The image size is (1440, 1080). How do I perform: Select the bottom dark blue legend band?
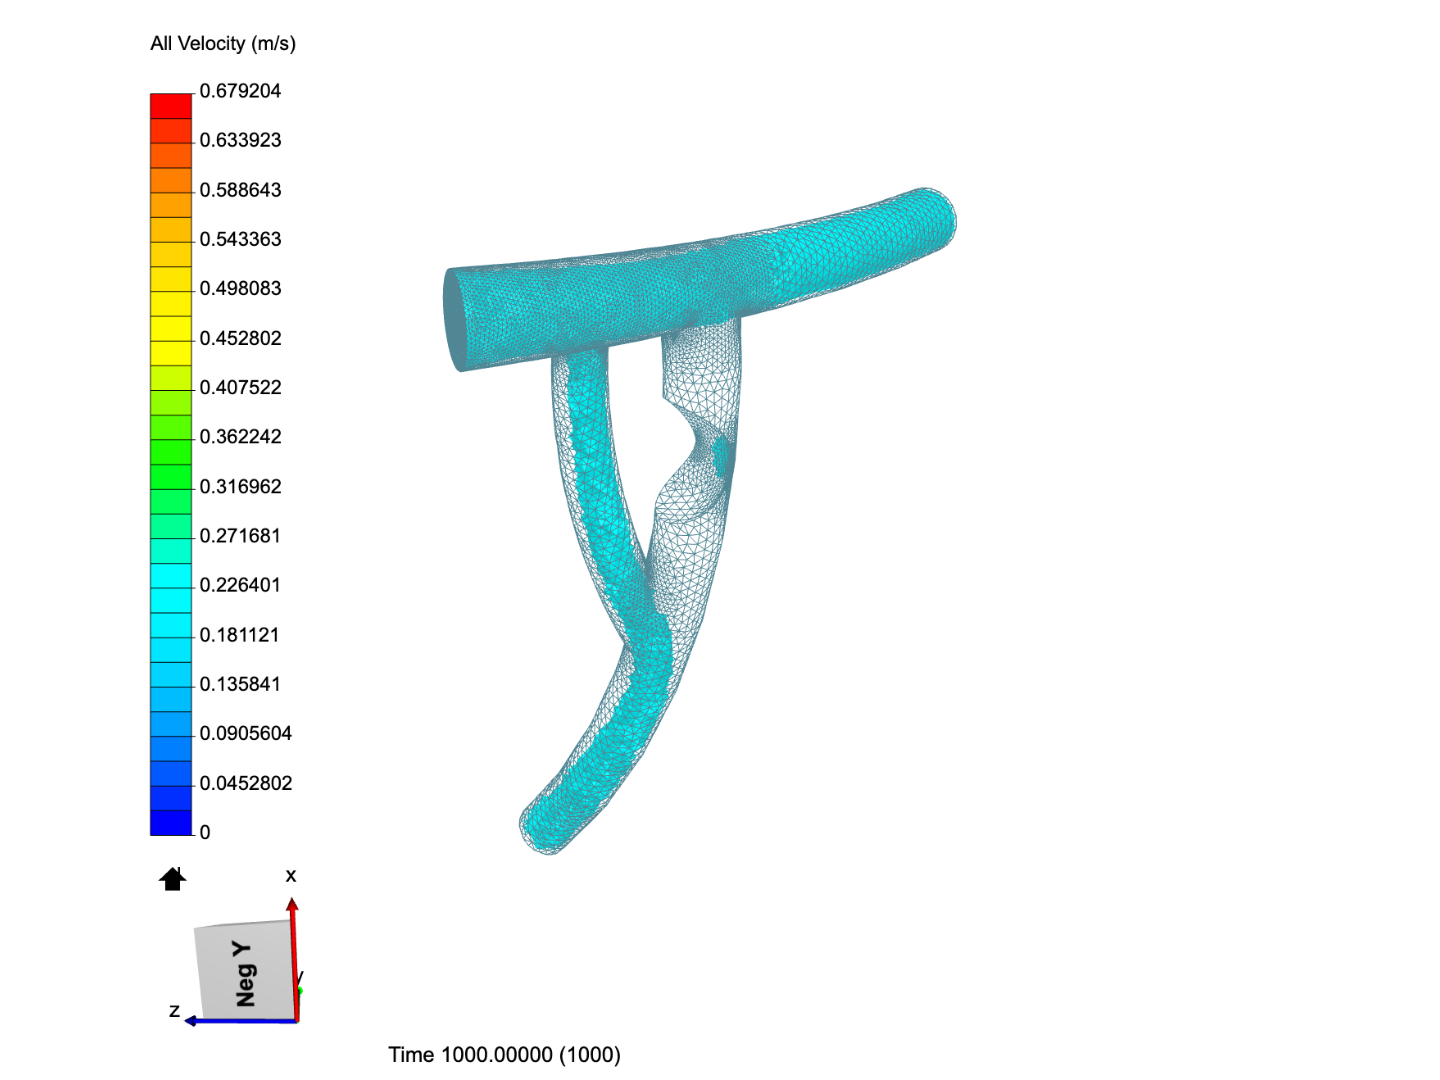point(171,822)
